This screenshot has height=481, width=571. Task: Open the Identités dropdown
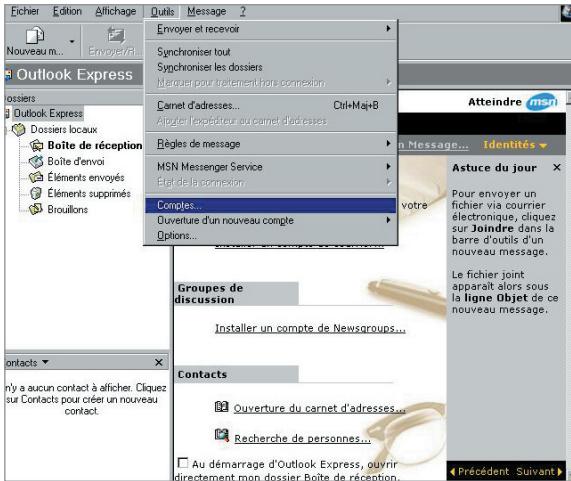[x=515, y=145]
